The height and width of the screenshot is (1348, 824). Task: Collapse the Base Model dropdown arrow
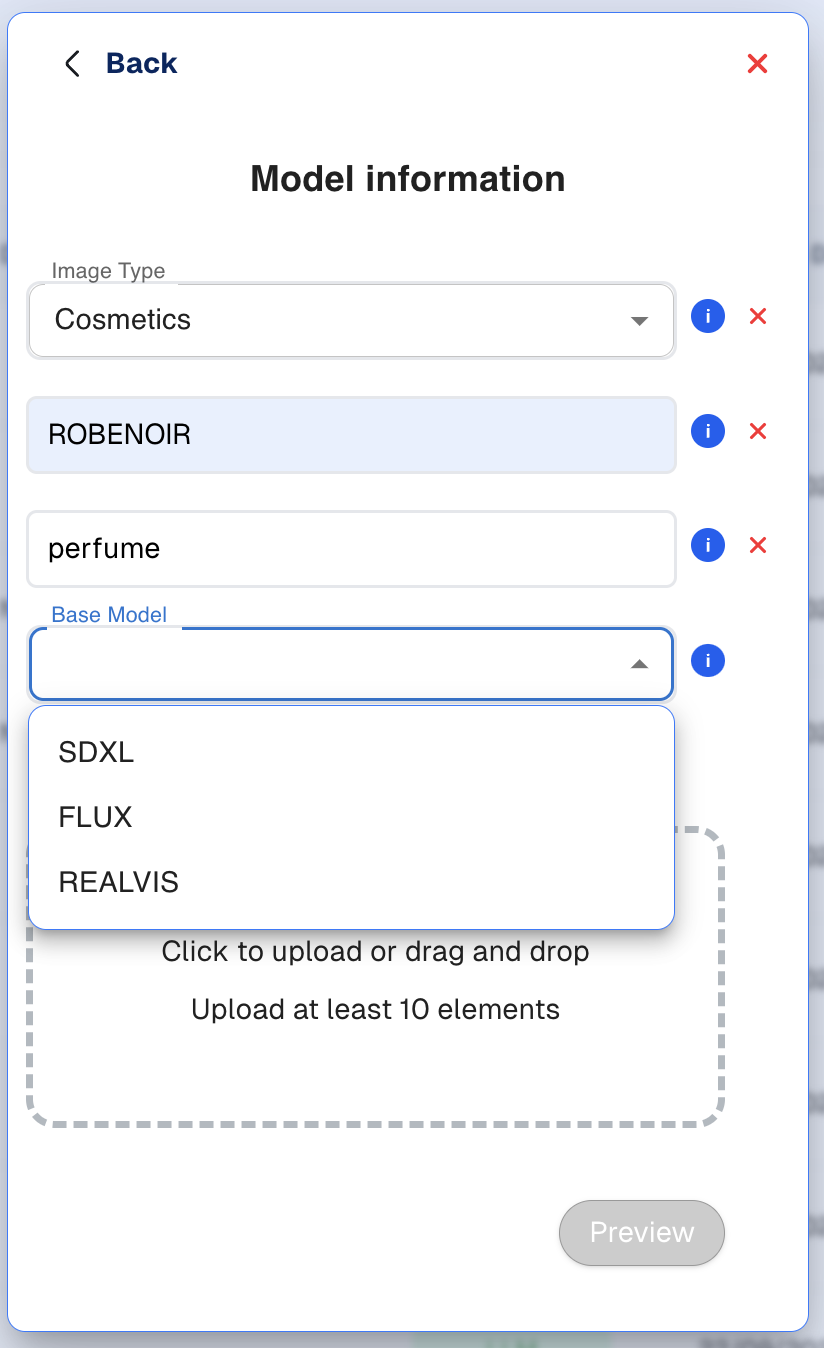(639, 665)
